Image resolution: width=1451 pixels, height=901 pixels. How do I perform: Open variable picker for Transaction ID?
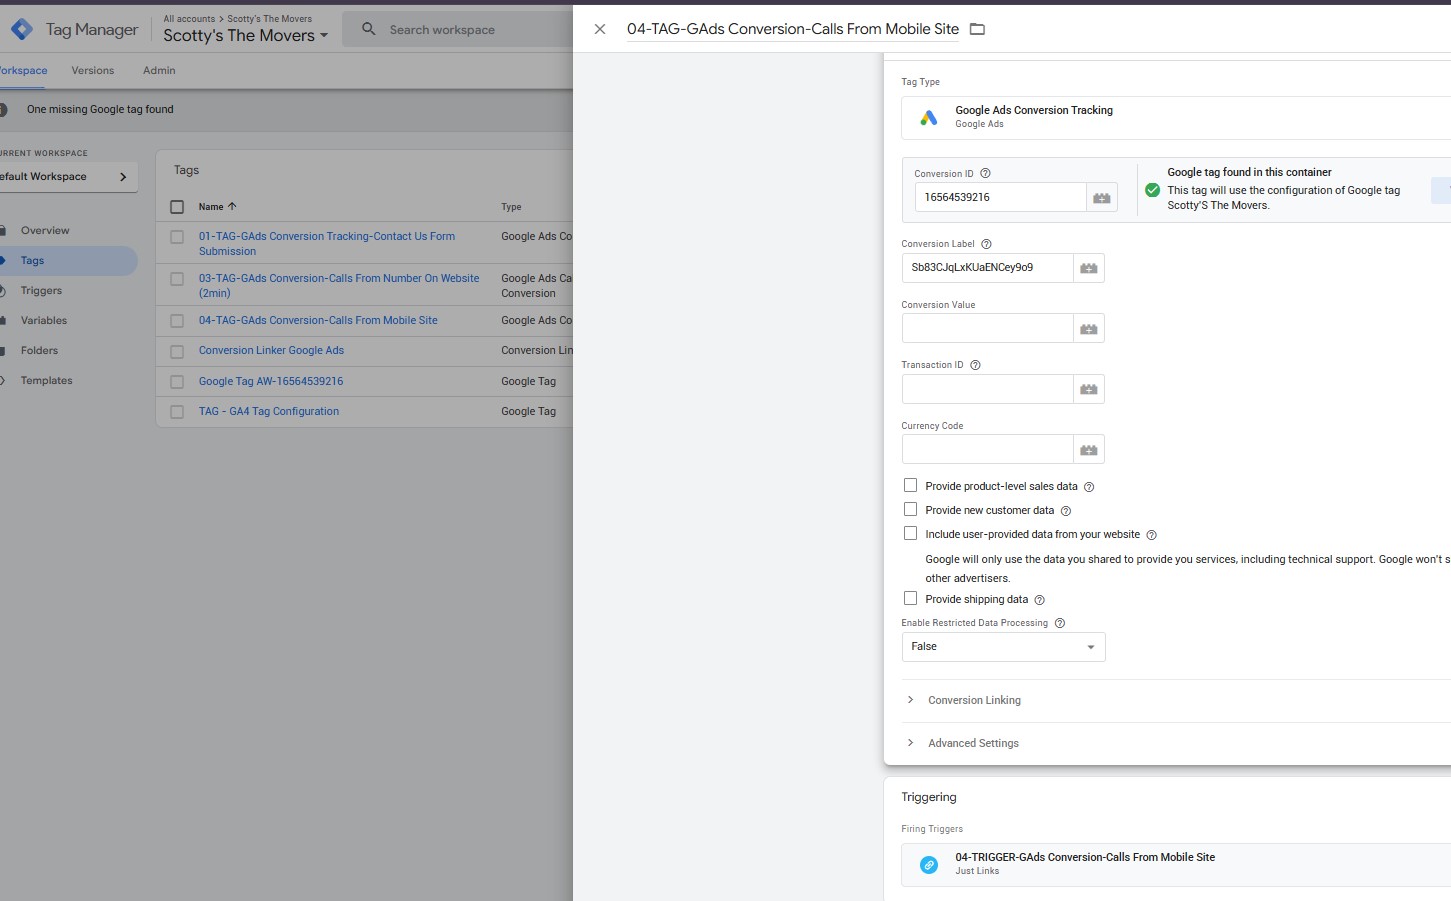click(x=1089, y=389)
